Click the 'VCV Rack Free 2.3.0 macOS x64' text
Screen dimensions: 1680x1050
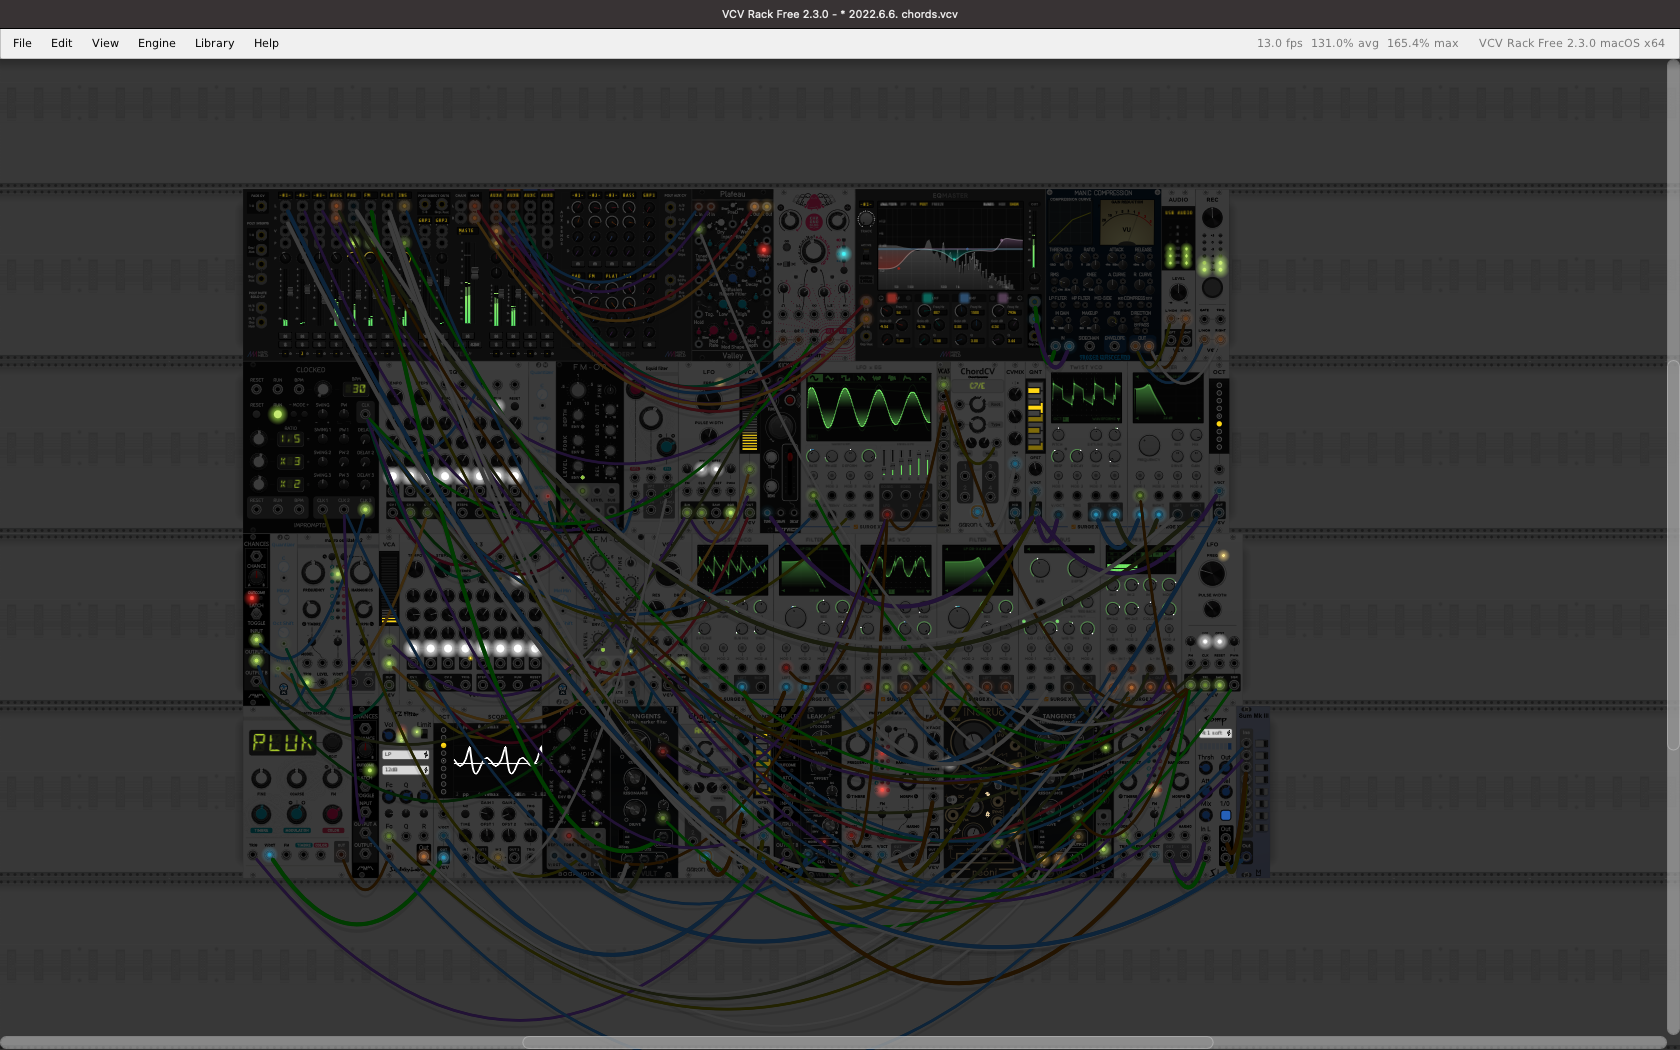point(1572,43)
